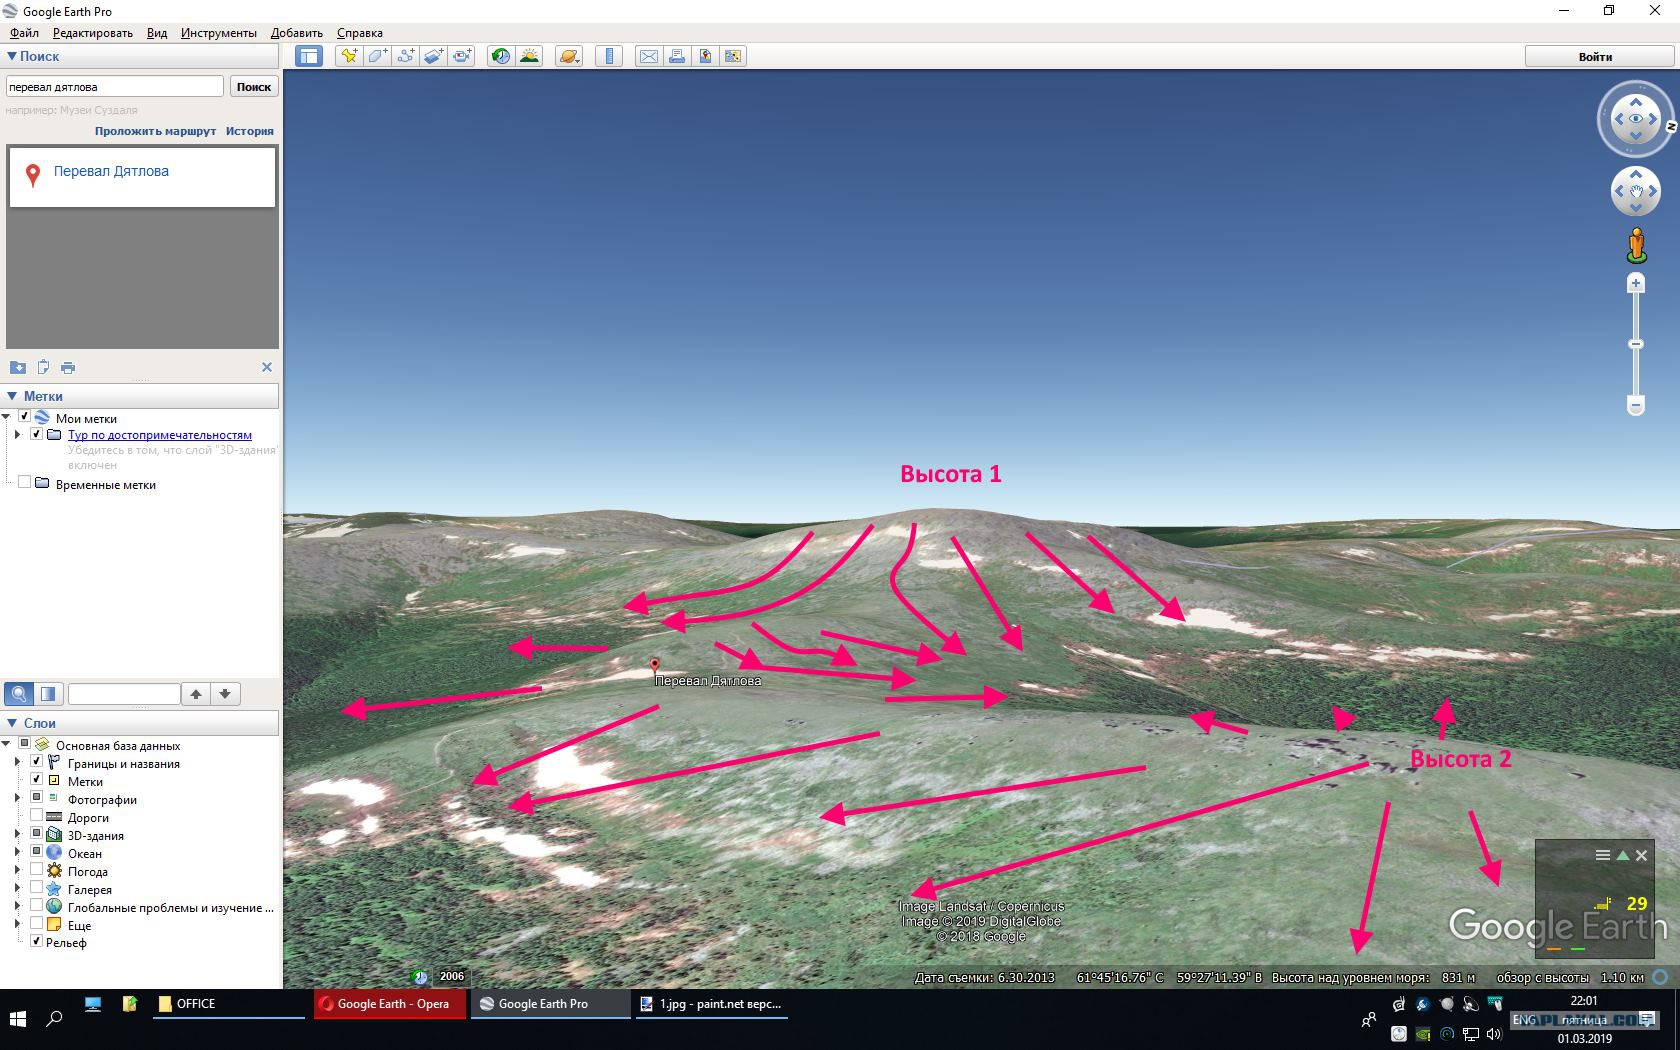Collapse the Основная база данных node
The width and height of the screenshot is (1680, 1050).
pos(7,744)
